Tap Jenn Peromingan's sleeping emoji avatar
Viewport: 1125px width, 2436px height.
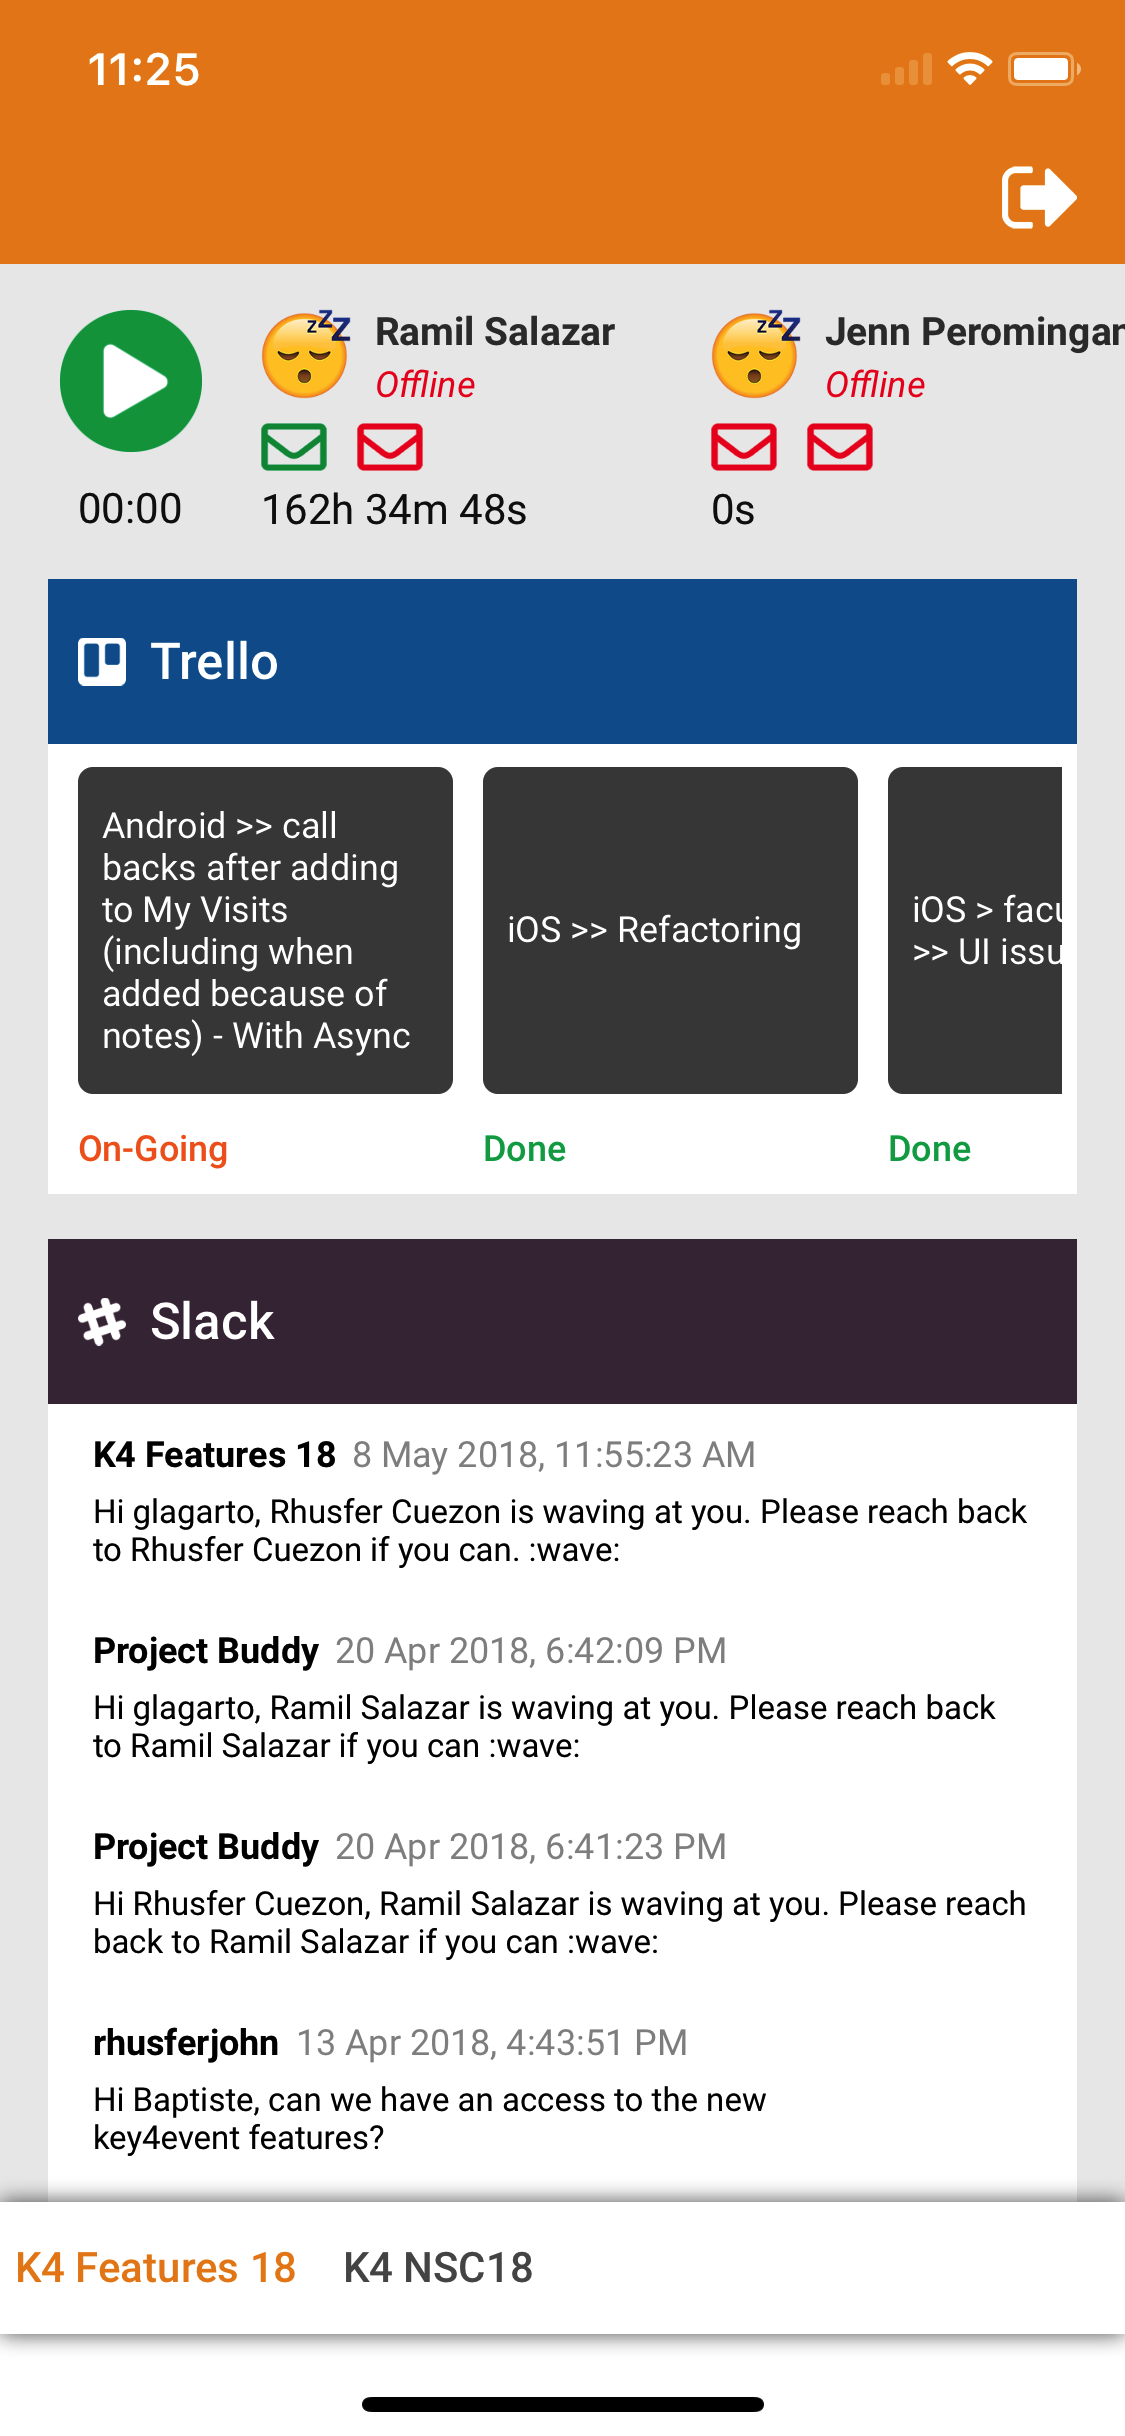755,354
